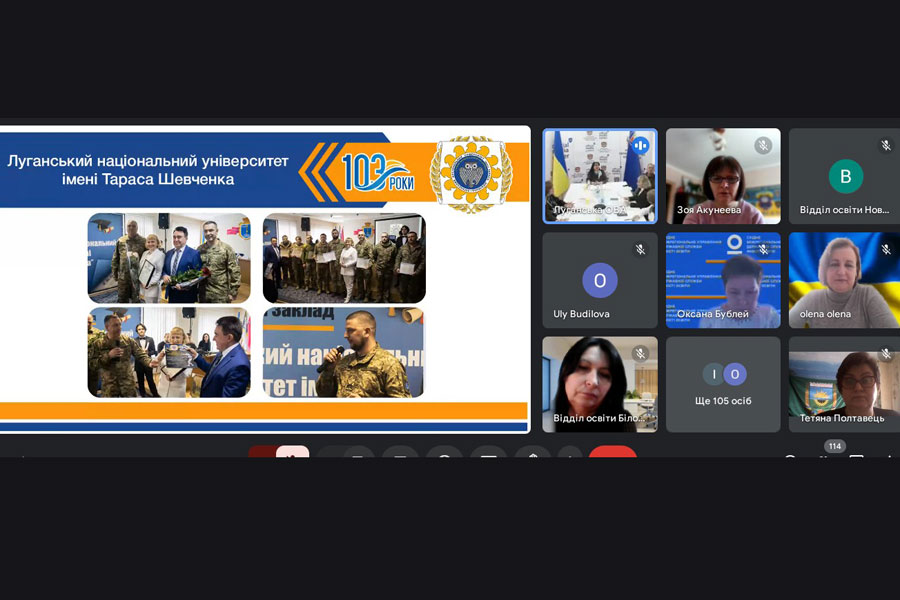Select the Луганська ОВА video tile
The image size is (900, 600).
(600, 176)
